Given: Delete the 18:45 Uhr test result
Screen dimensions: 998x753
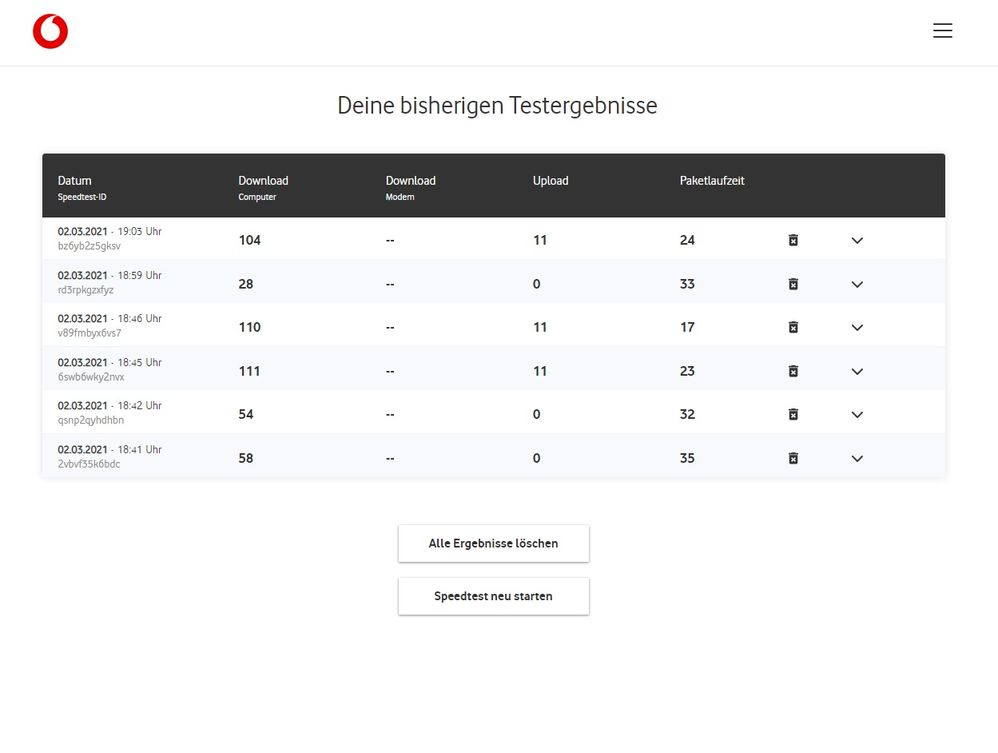Looking at the screenshot, I should coord(793,371).
